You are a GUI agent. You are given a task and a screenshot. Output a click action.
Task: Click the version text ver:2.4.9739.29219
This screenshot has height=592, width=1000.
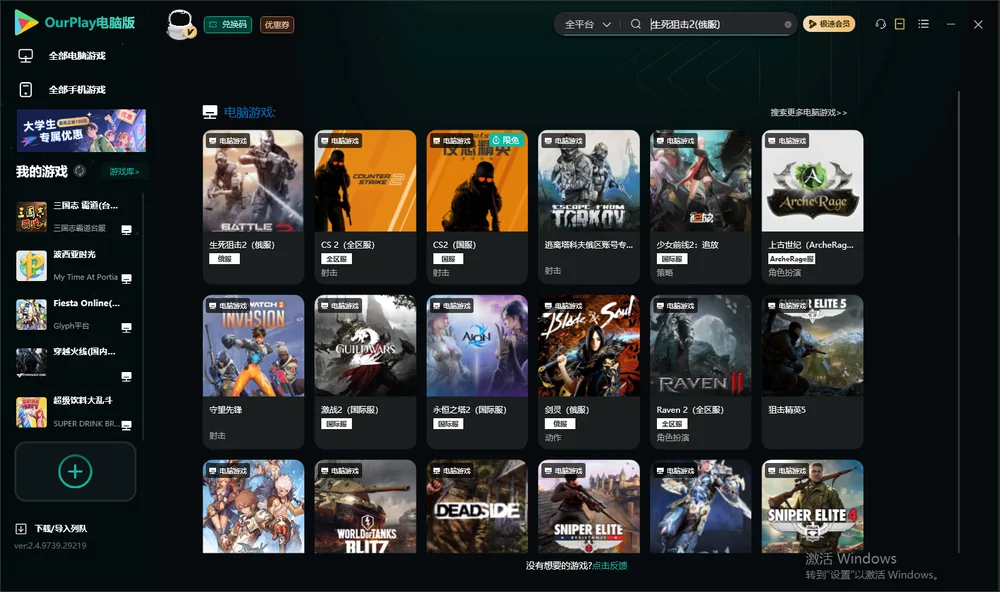coord(50,545)
